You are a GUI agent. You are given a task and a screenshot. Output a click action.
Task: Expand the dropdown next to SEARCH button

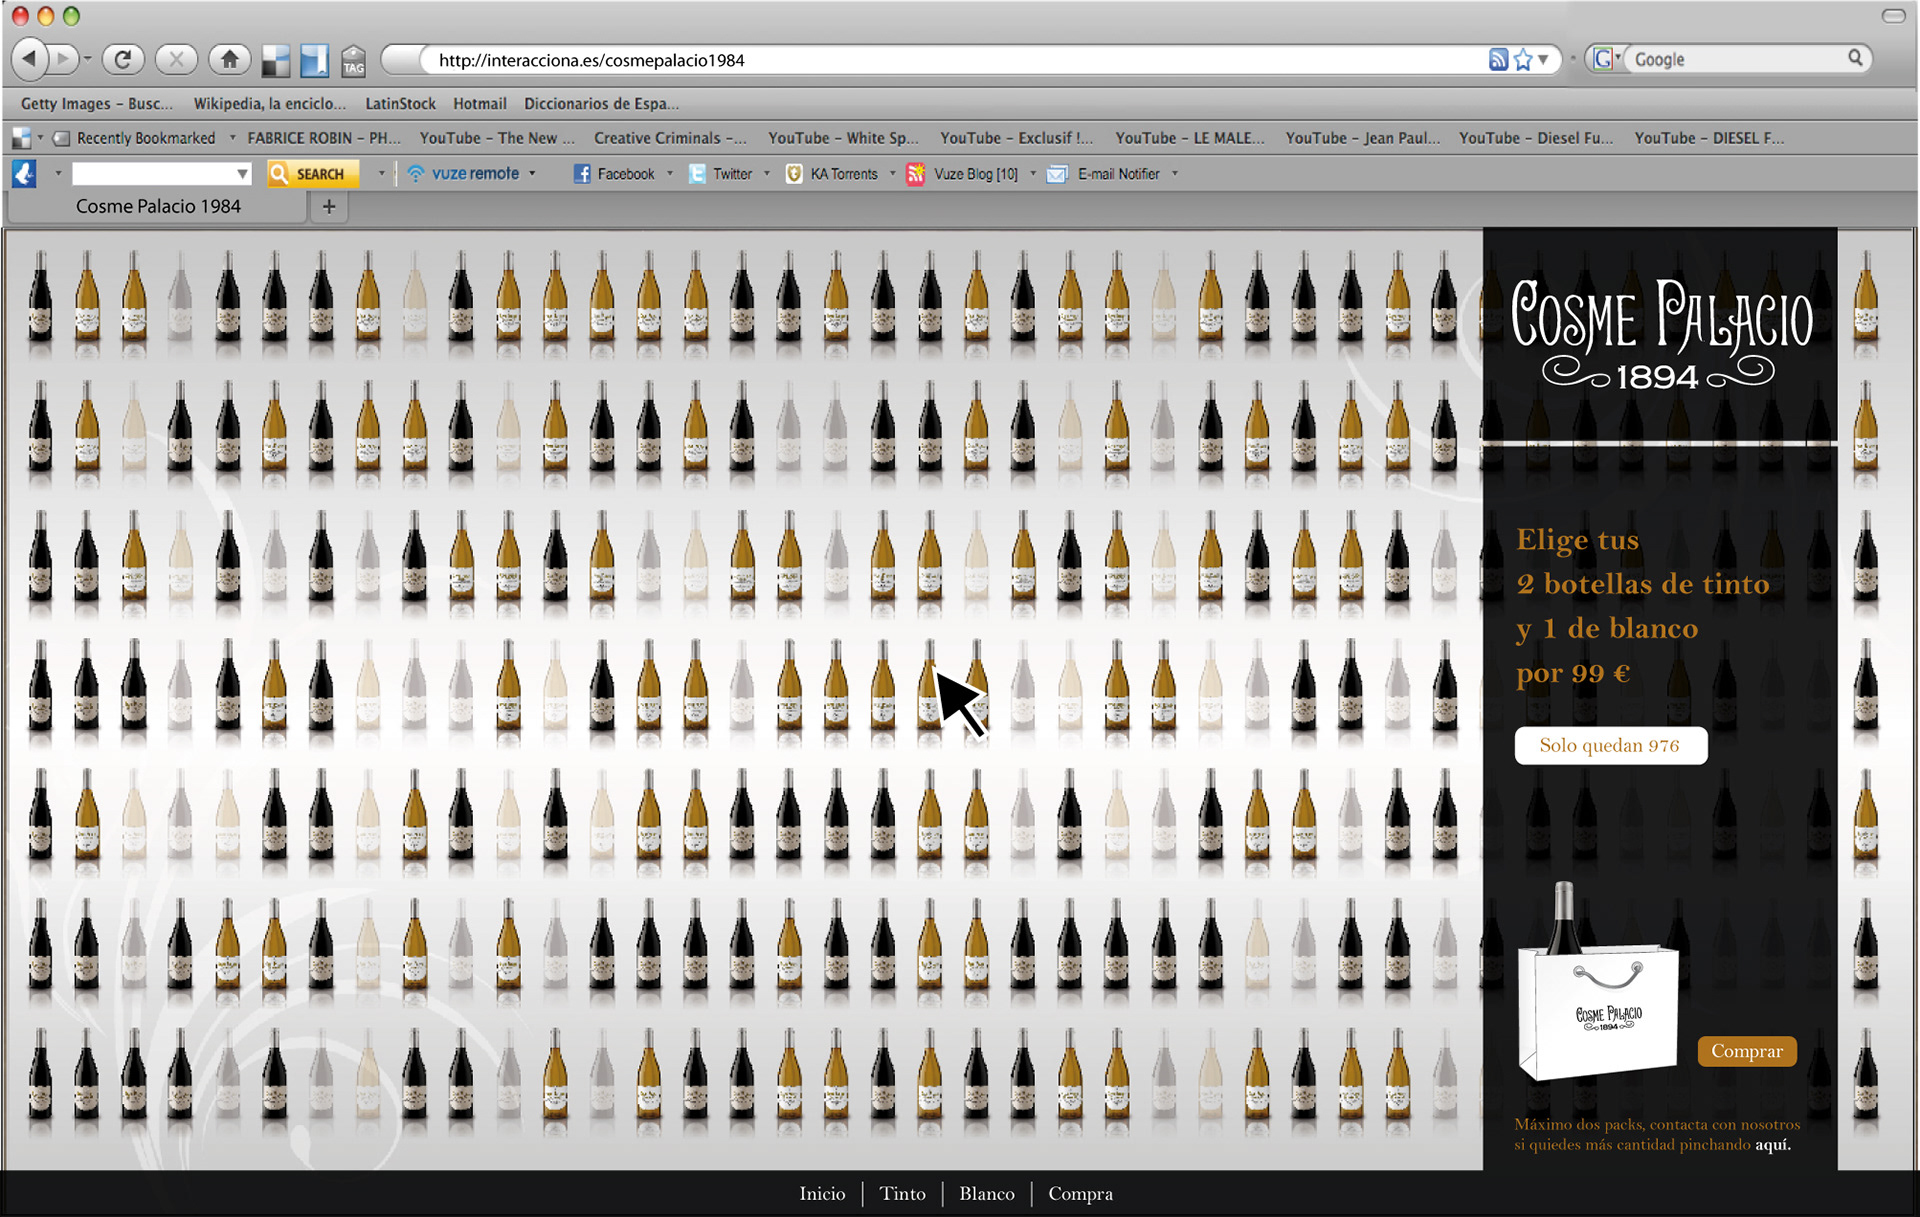[381, 174]
